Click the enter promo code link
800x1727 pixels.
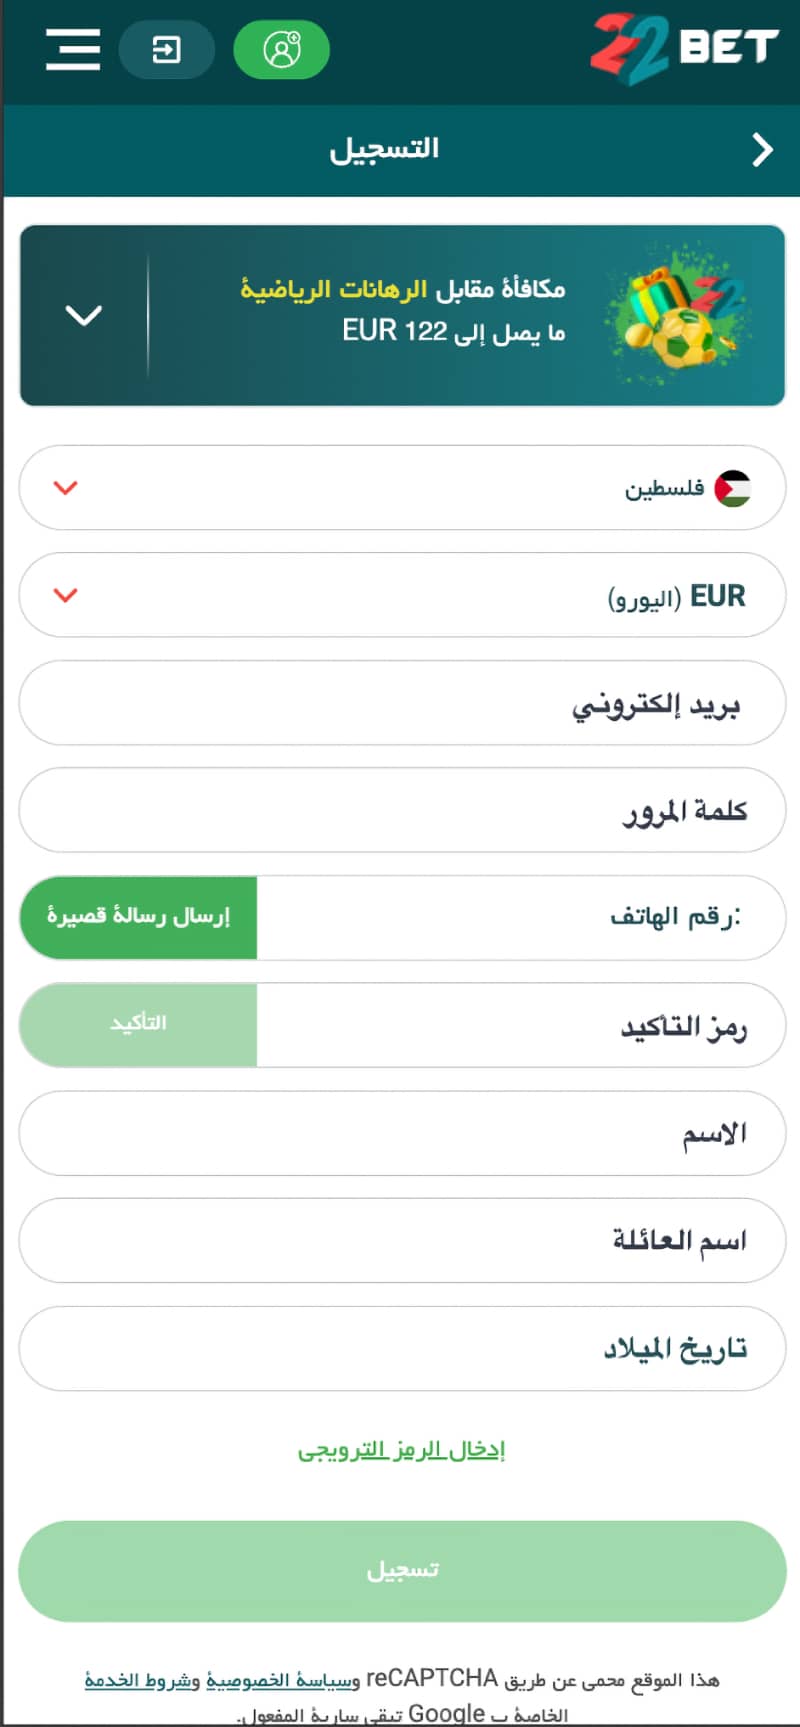point(401,1450)
